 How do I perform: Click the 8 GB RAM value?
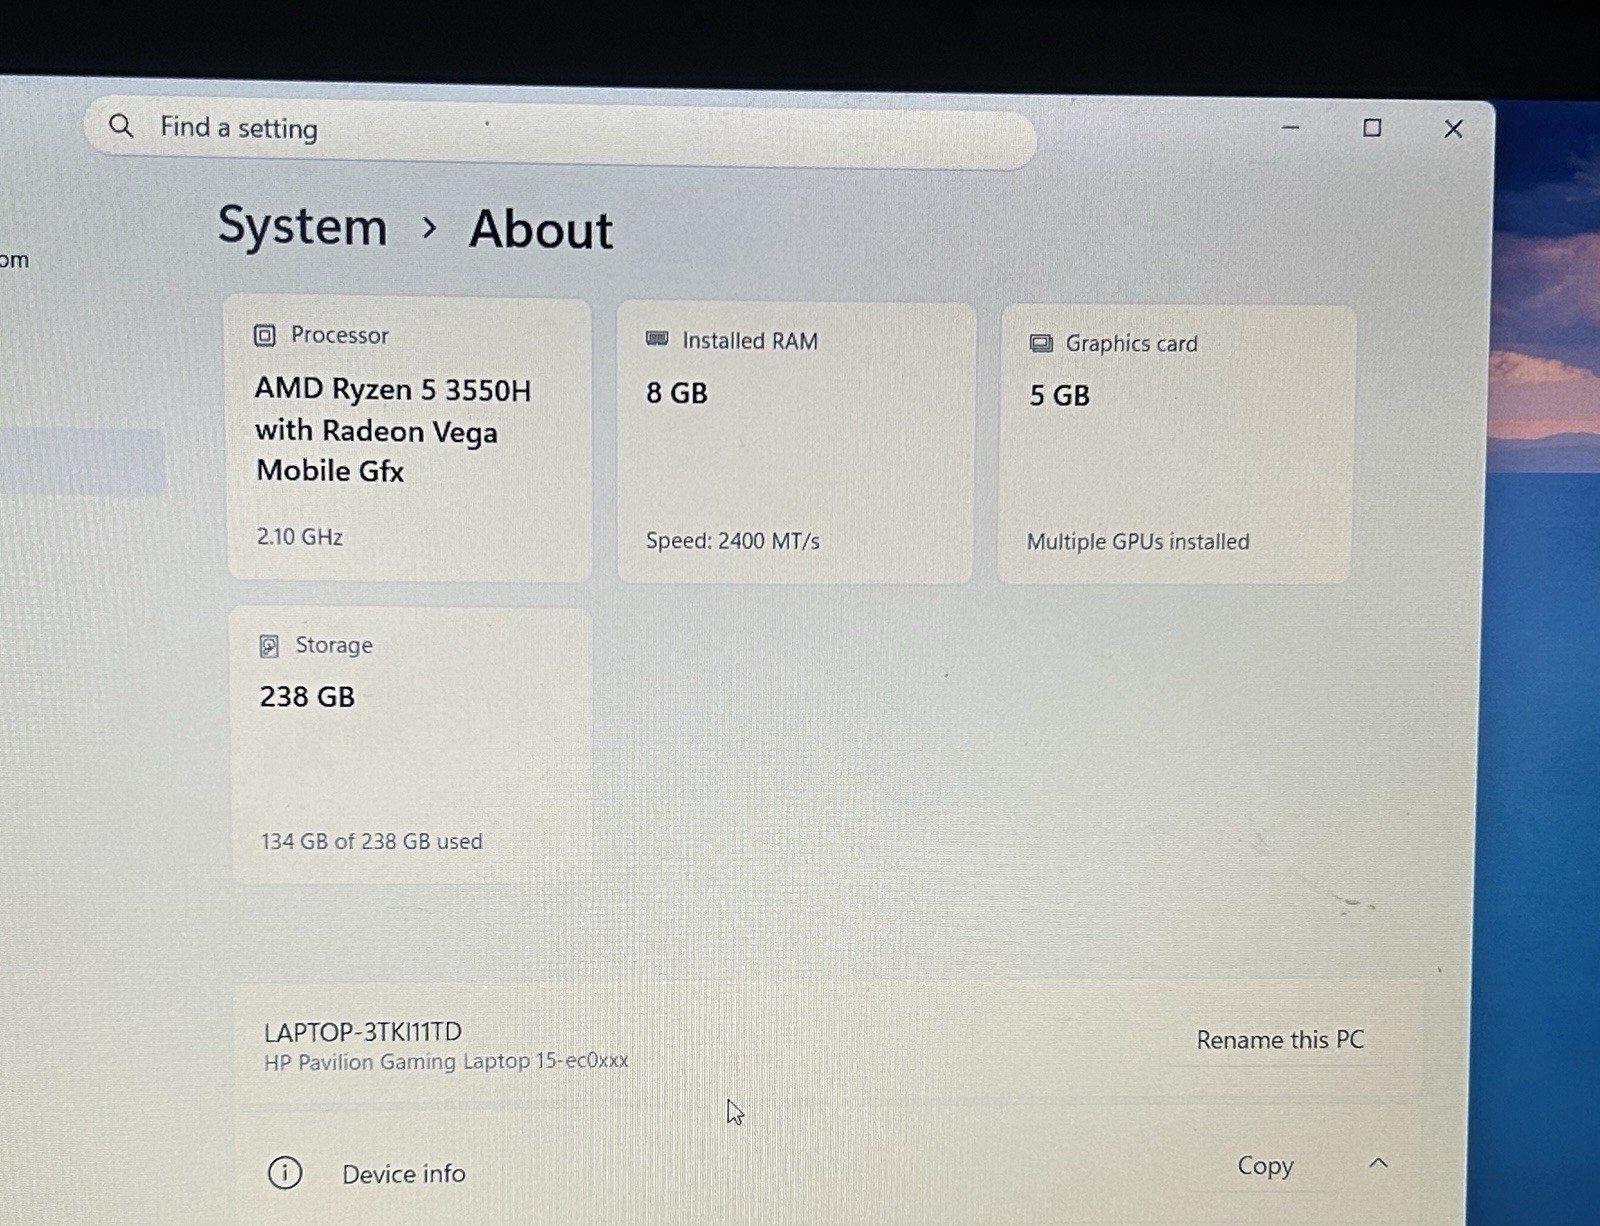point(676,393)
